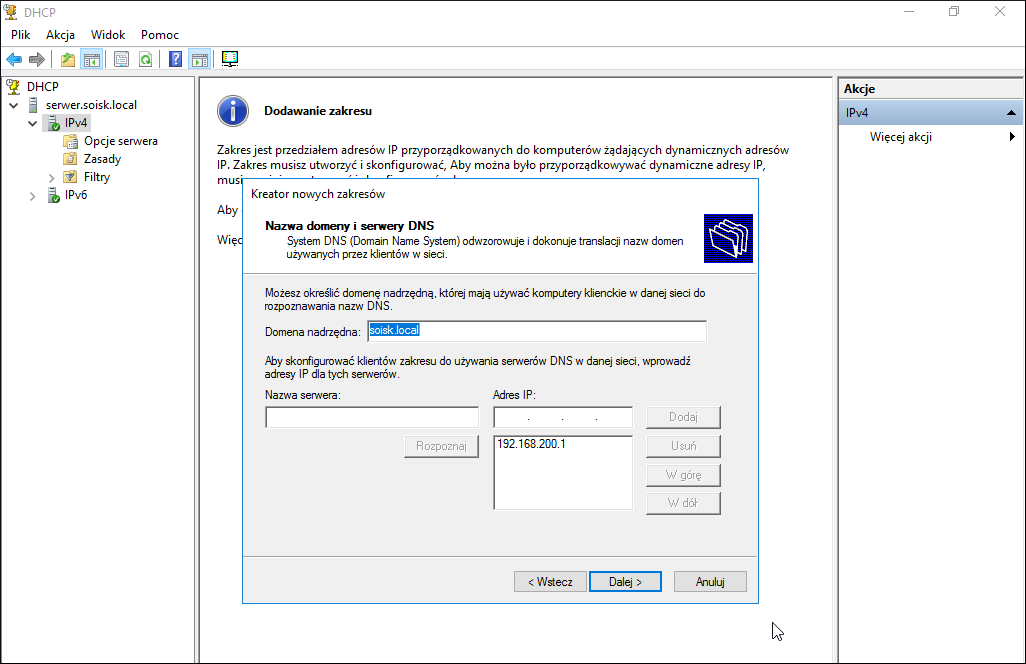
Task: Collapse the IPv4 tree node
Action: pos(33,123)
